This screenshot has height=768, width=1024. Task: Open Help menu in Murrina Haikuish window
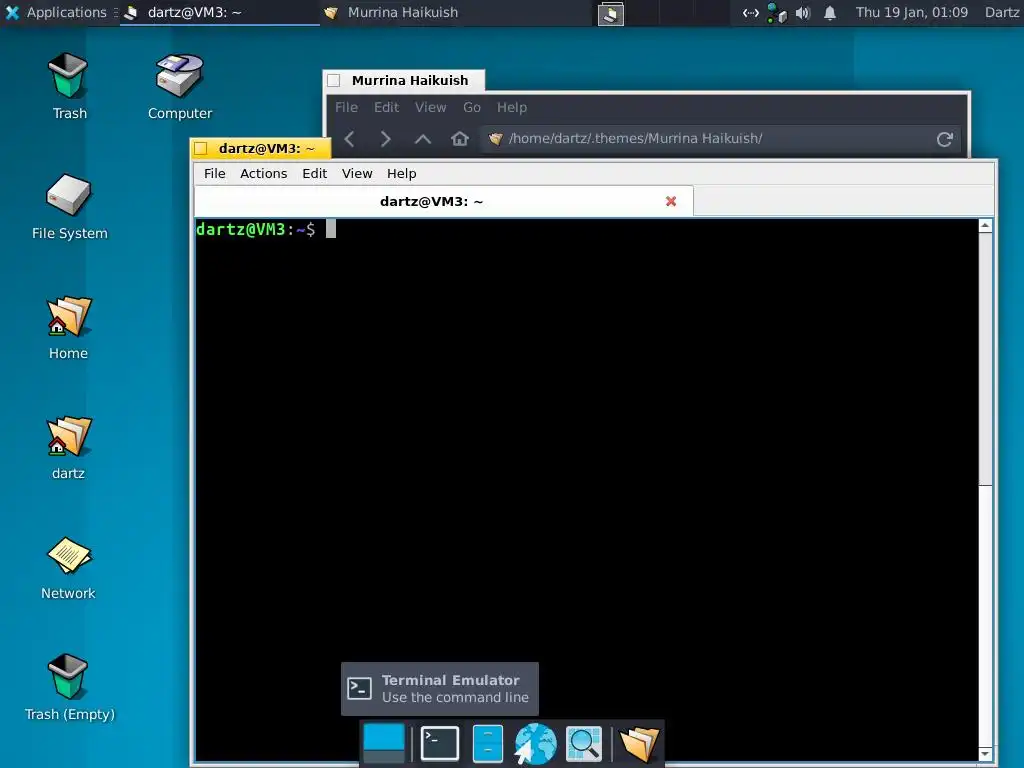click(511, 108)
